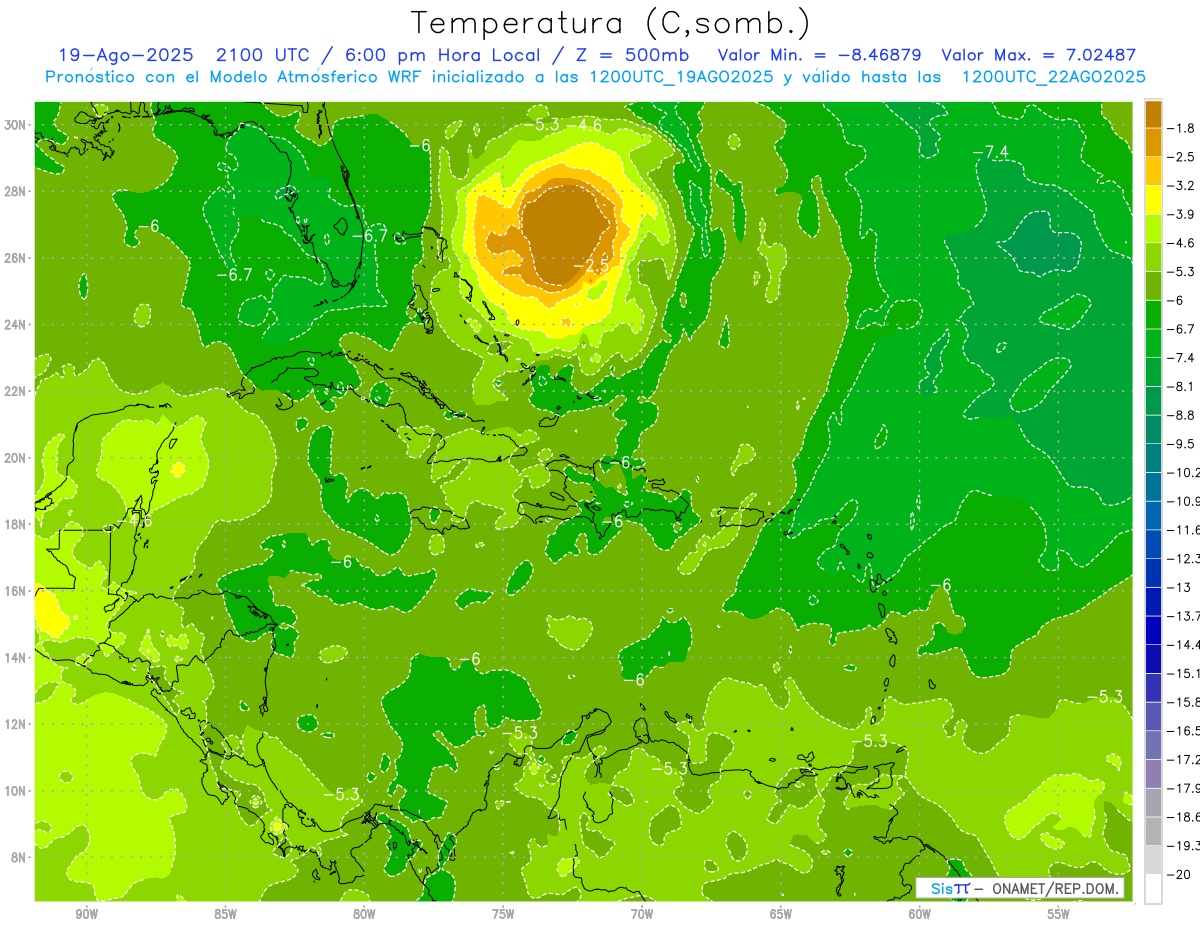Click the "55W" longitude axis label
The width and height of the screenshot is (1200, 927).
click(x=1059, y=914)
